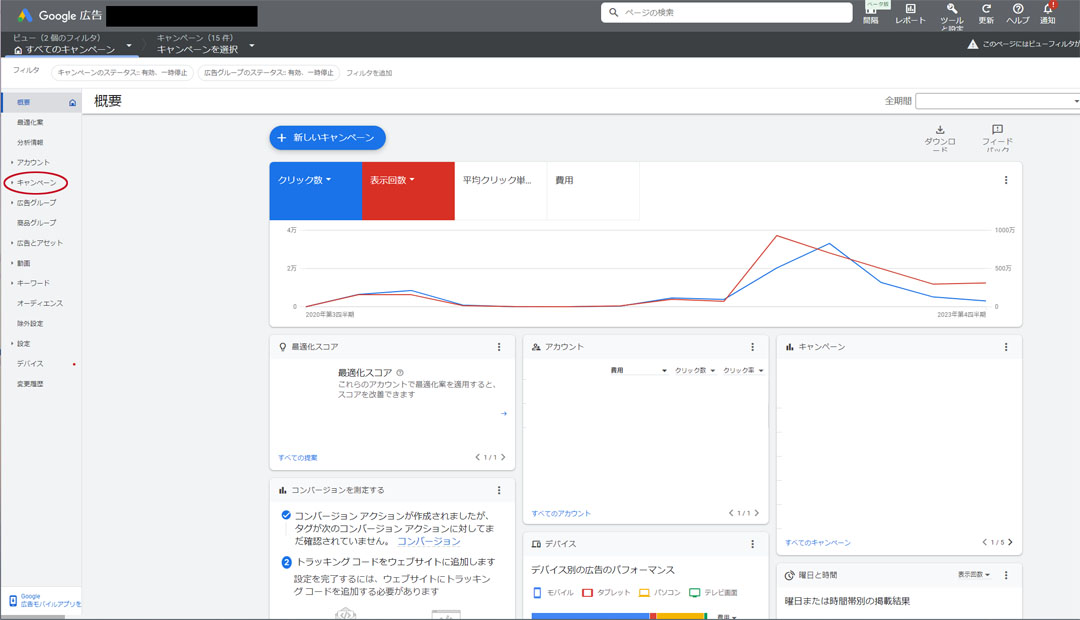Open the Help question mark icon
1080x620 pixels.
click(1018, 9)
